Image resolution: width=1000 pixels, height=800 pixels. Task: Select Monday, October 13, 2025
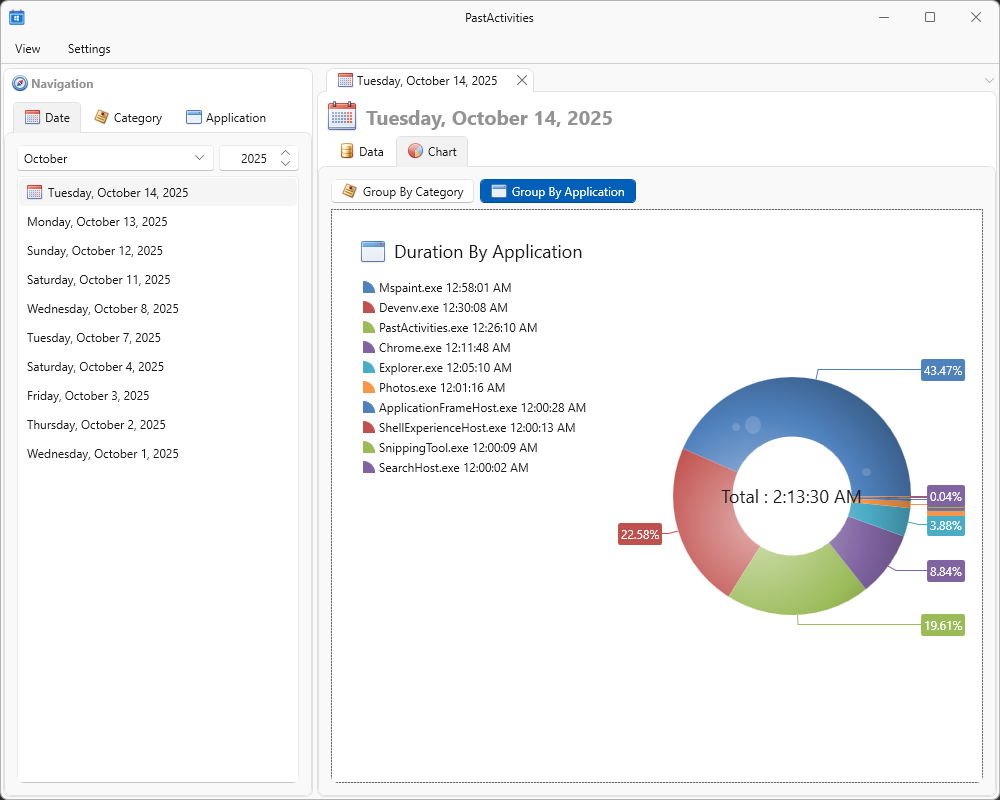point(97,222)
